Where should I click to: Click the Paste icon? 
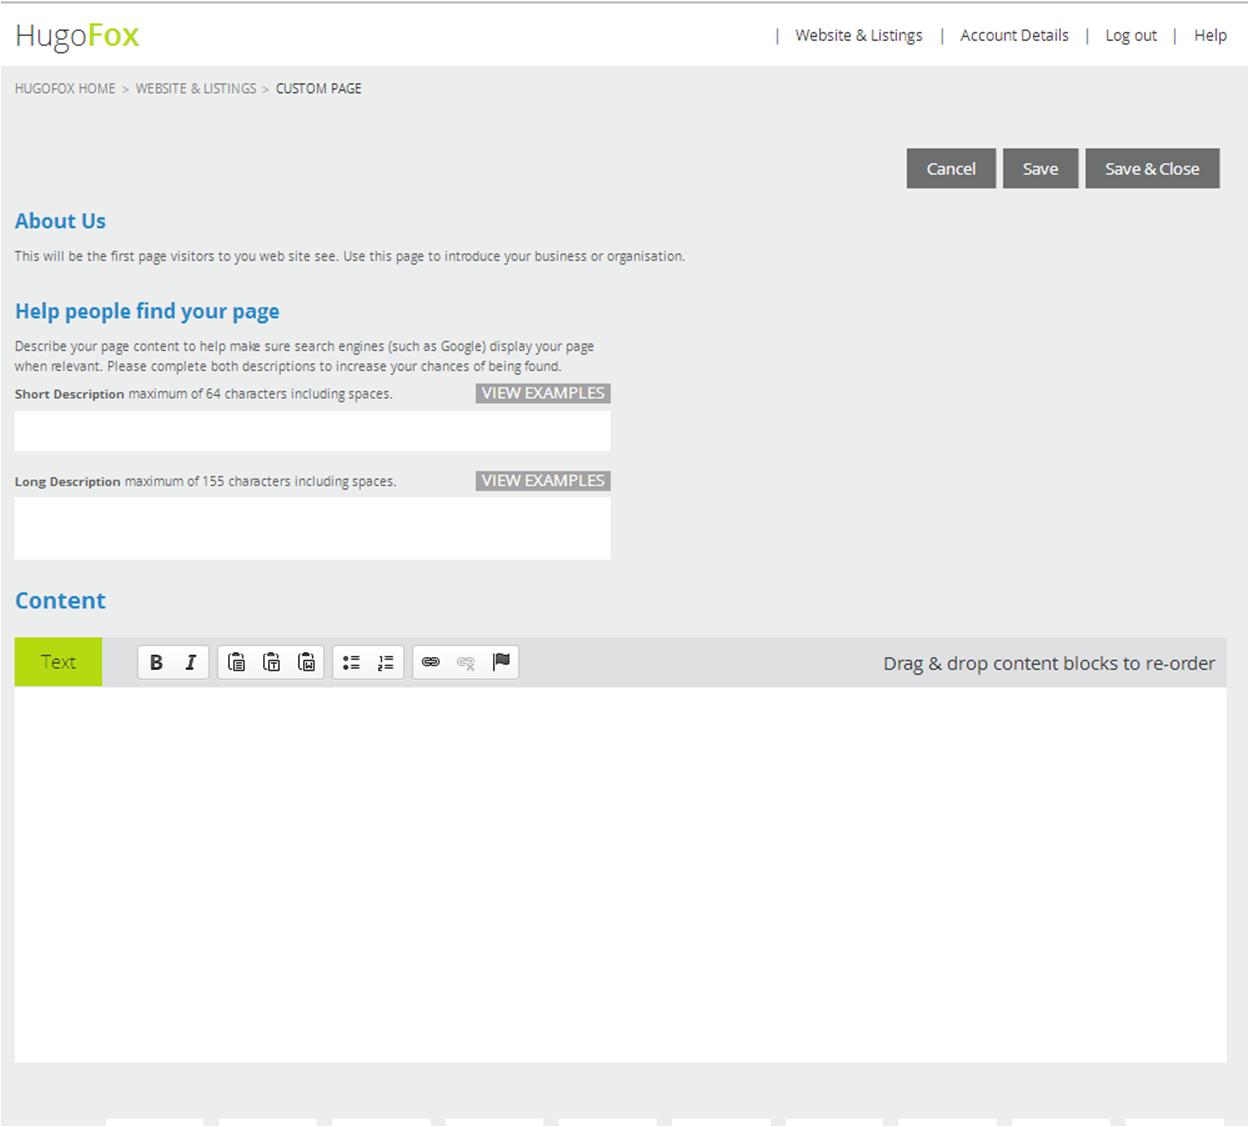[x=236, y=661]
